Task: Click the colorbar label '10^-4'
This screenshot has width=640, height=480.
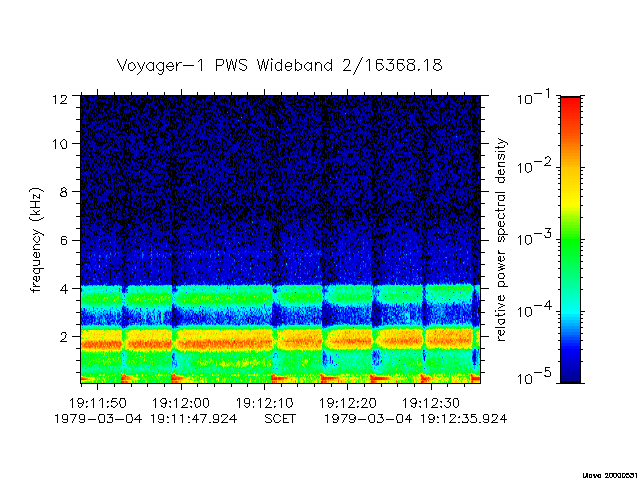Action: (x=534, y=310)
